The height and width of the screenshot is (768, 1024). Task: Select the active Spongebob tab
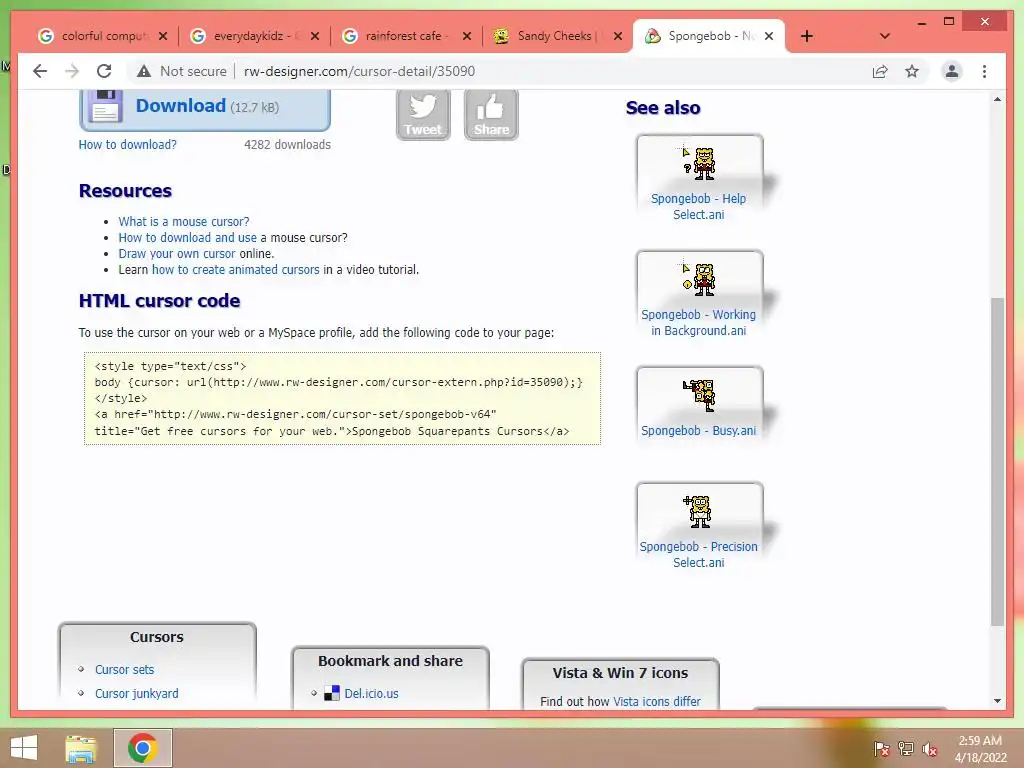tap(709, 36)
